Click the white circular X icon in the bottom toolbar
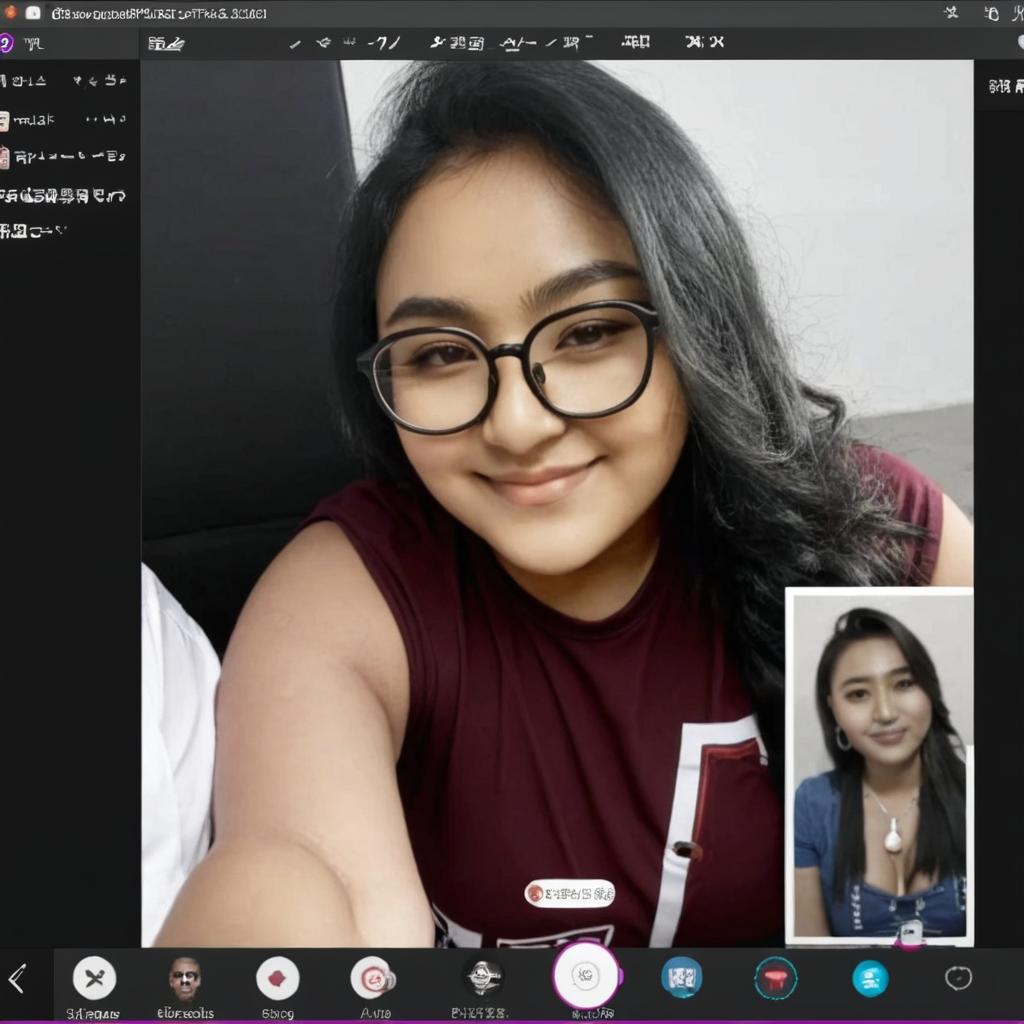The height and width of the screenshot is (1024, 1024). coord(94,978)
